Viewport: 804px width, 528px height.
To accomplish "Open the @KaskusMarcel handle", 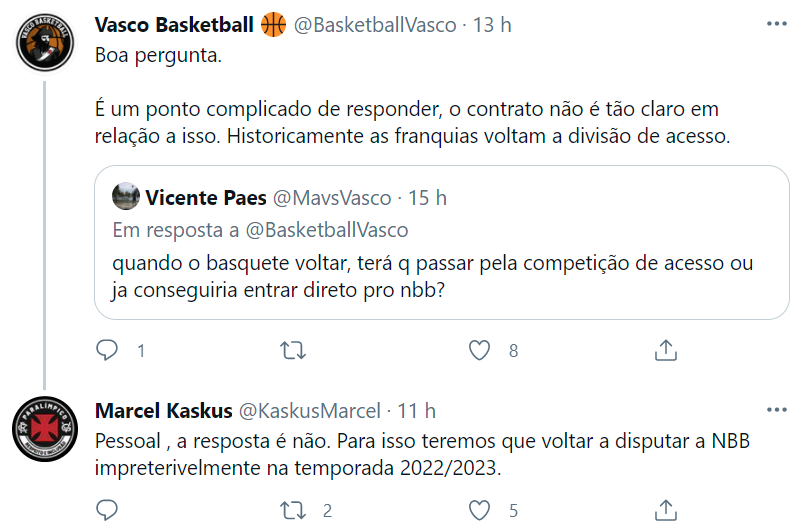I will click(310, 411).
